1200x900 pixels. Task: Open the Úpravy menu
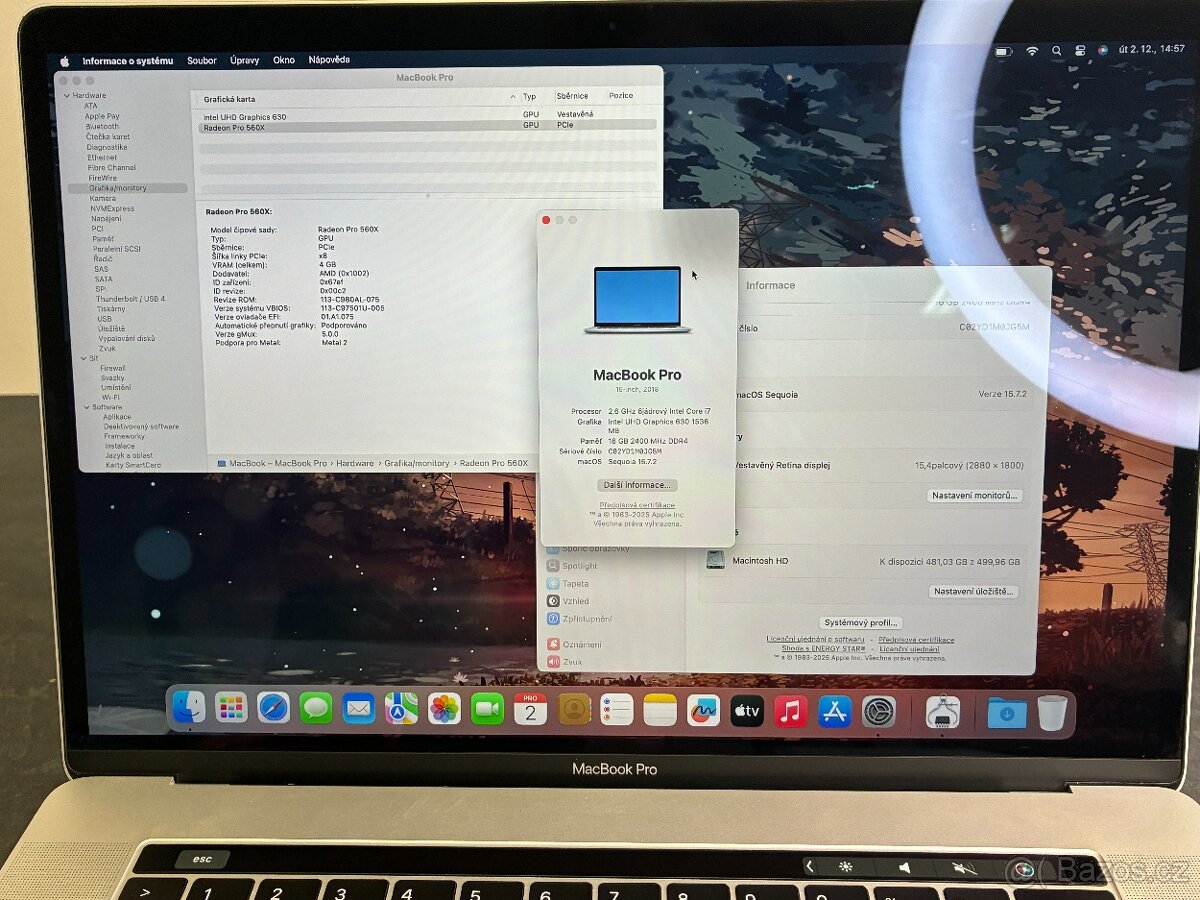[x=244, y=60]
